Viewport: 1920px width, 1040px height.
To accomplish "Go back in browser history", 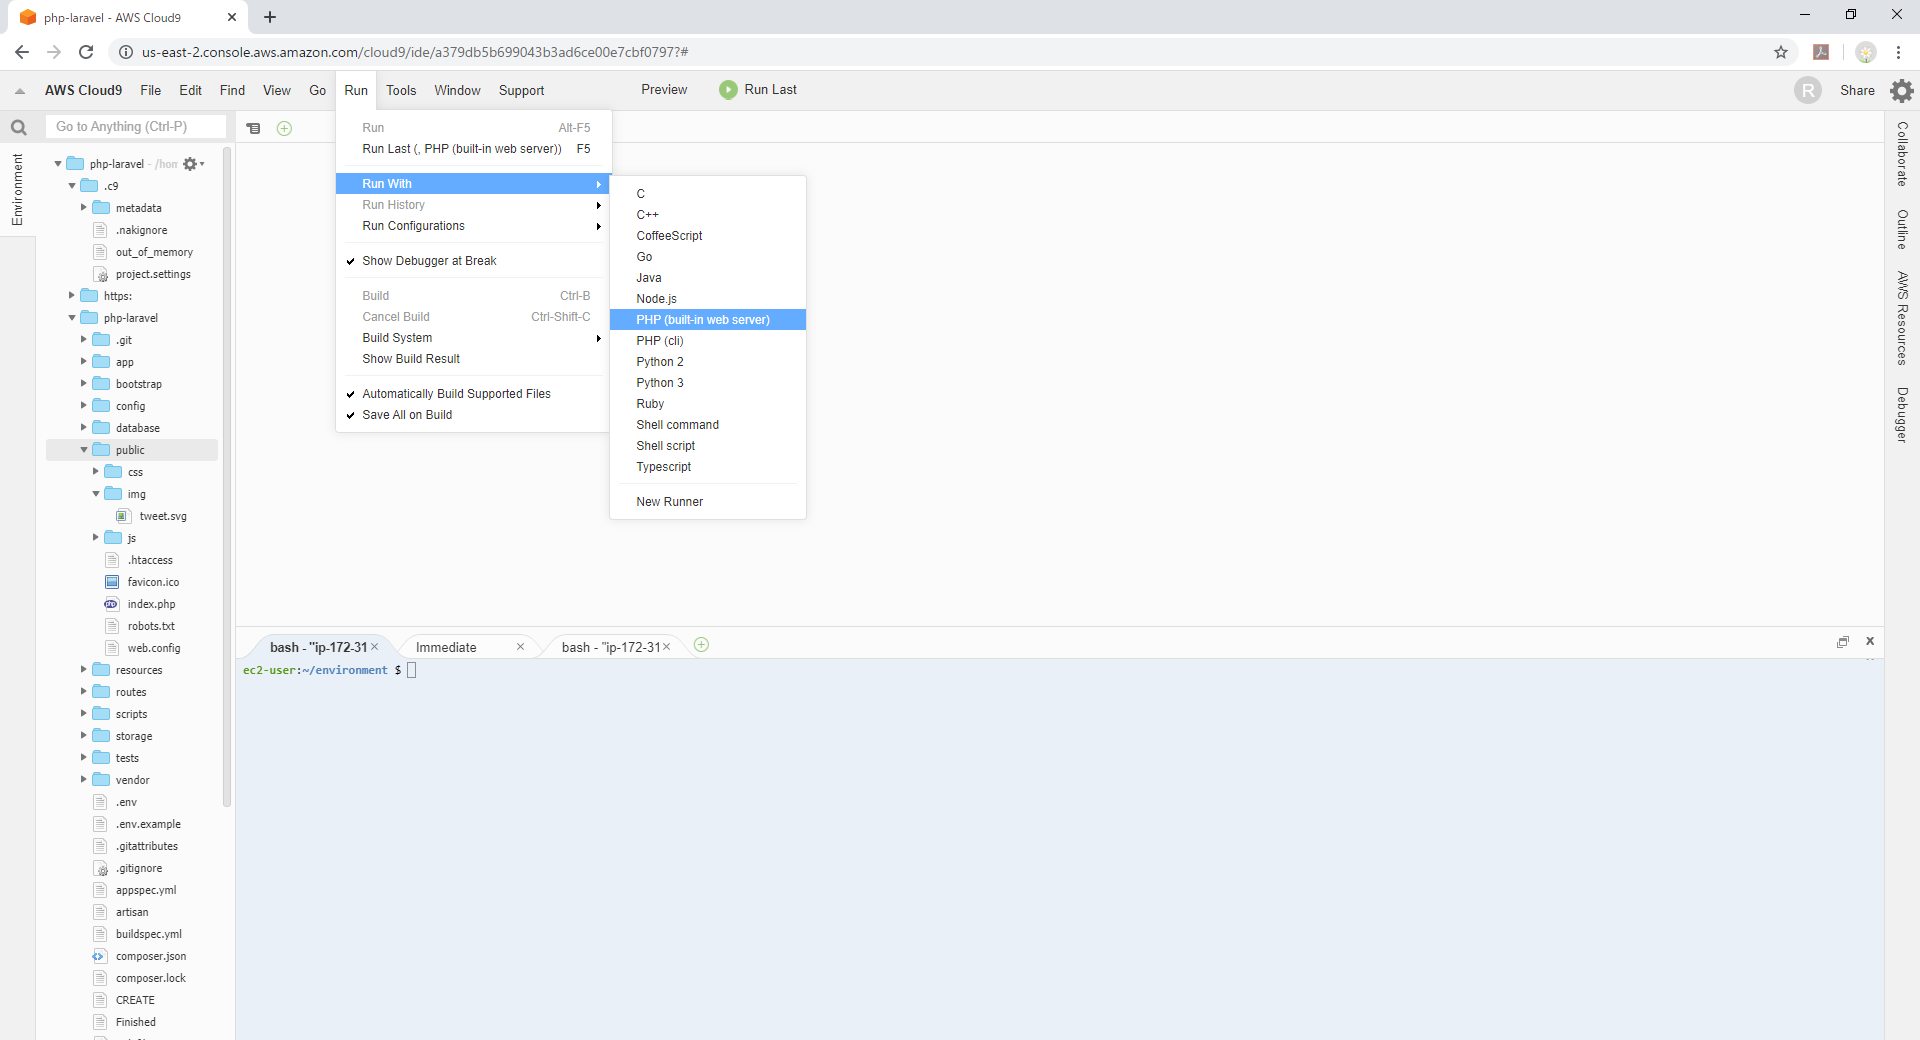I will (x=22, y=52).
